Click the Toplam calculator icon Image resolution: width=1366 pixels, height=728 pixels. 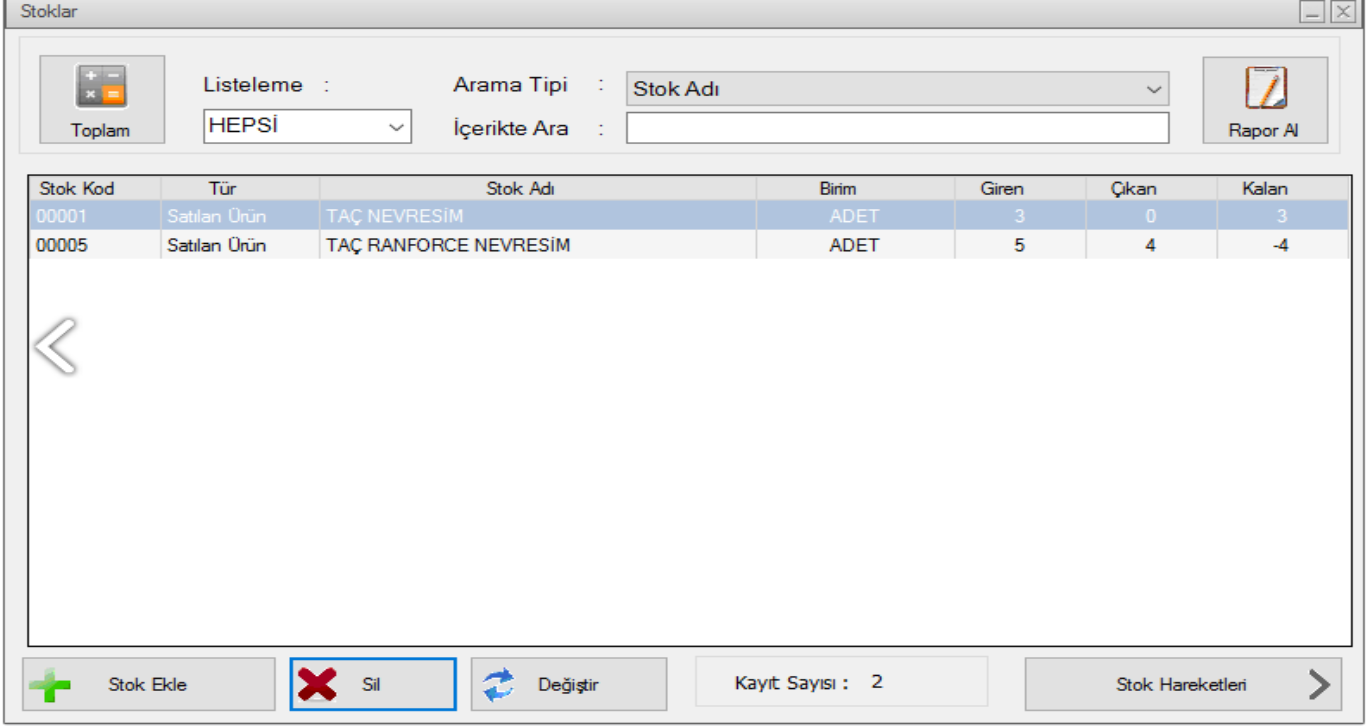pos(101,87)
